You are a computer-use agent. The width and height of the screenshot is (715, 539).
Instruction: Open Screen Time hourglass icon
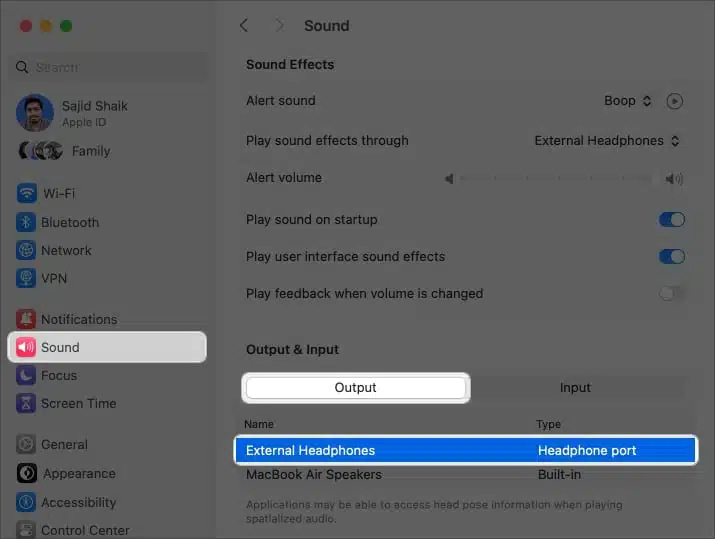pos(26,403)
